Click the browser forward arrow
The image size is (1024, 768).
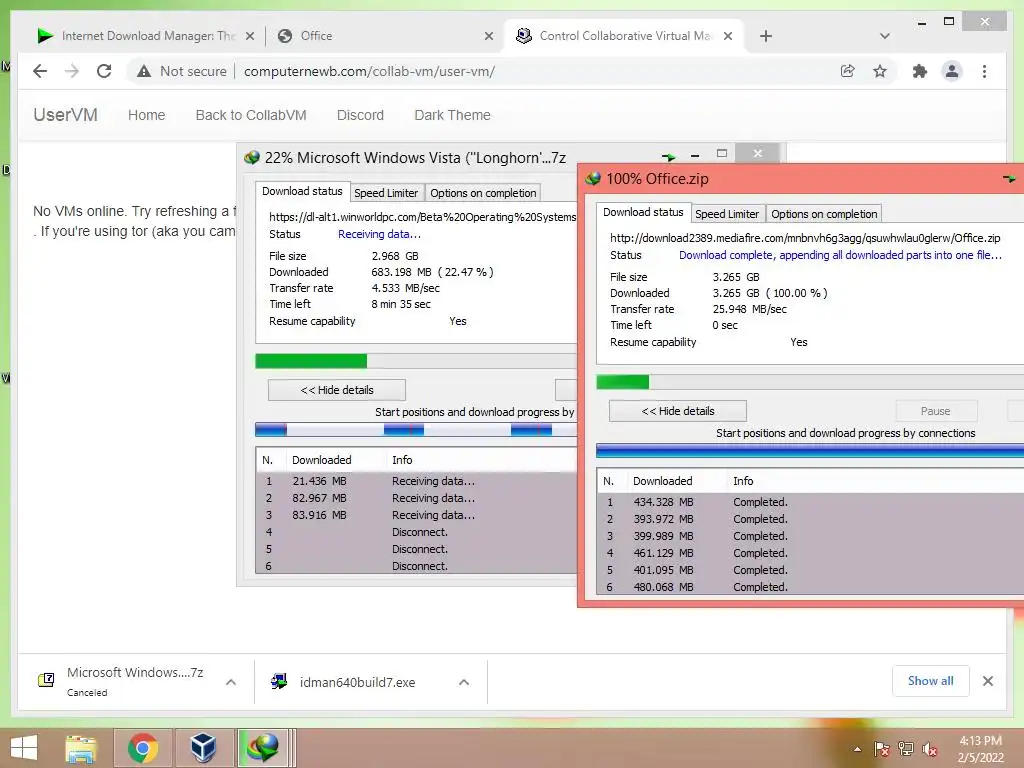pos(72,71)
